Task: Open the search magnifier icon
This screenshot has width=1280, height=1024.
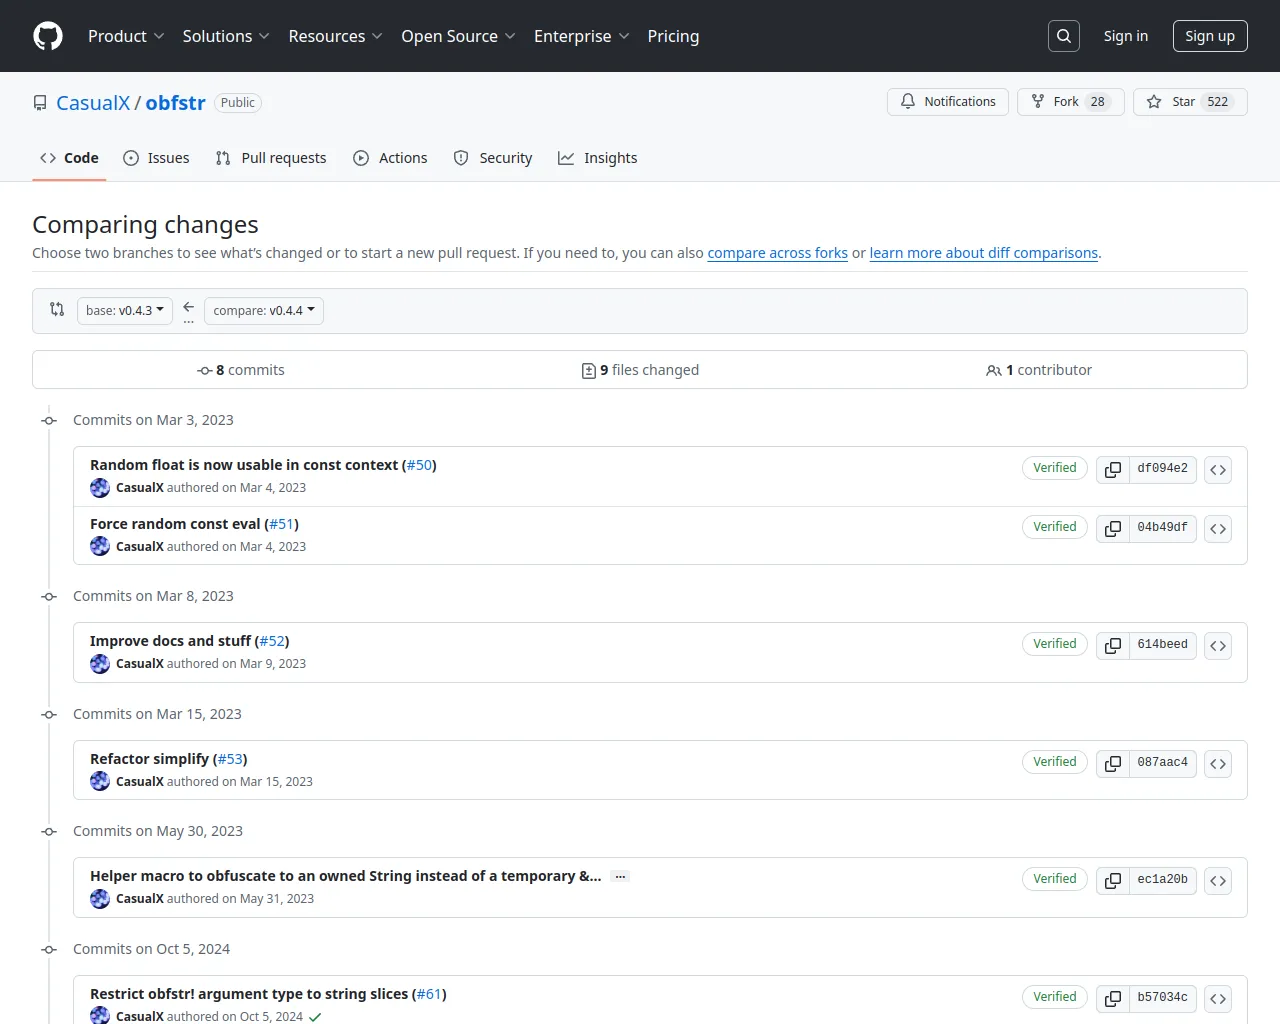Action: tap(1064, 36)
